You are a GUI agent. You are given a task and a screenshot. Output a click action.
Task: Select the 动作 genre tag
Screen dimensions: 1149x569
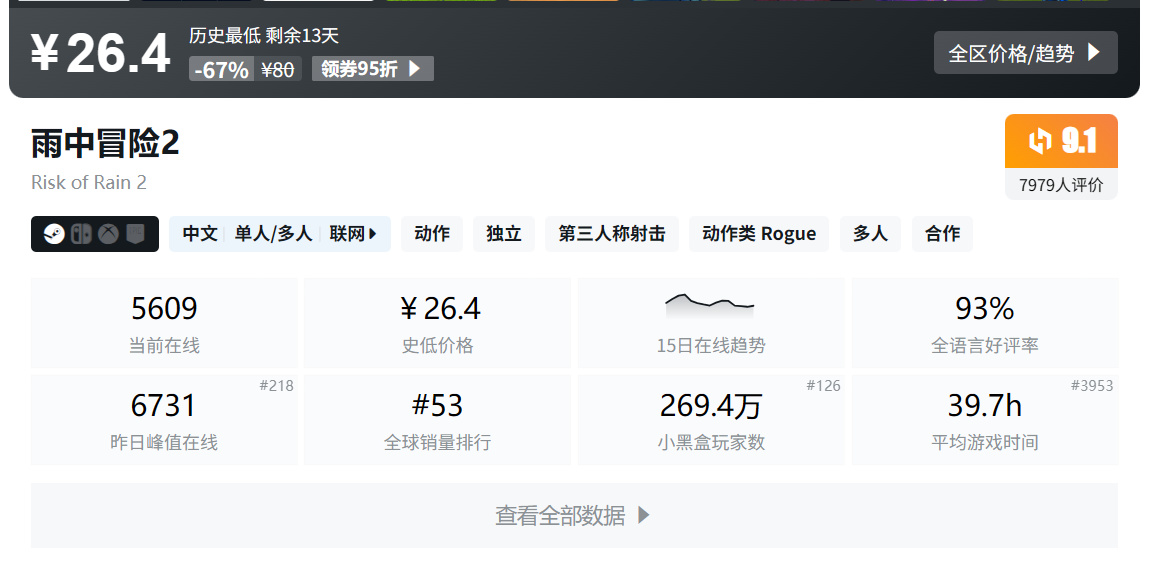click(x=432, y=234)
